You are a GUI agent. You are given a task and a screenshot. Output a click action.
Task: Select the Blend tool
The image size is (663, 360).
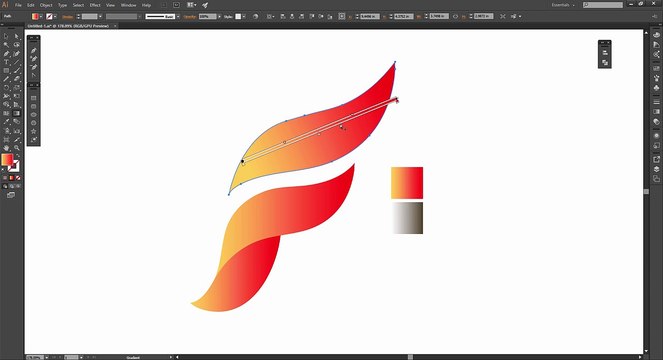coord(16,122)
